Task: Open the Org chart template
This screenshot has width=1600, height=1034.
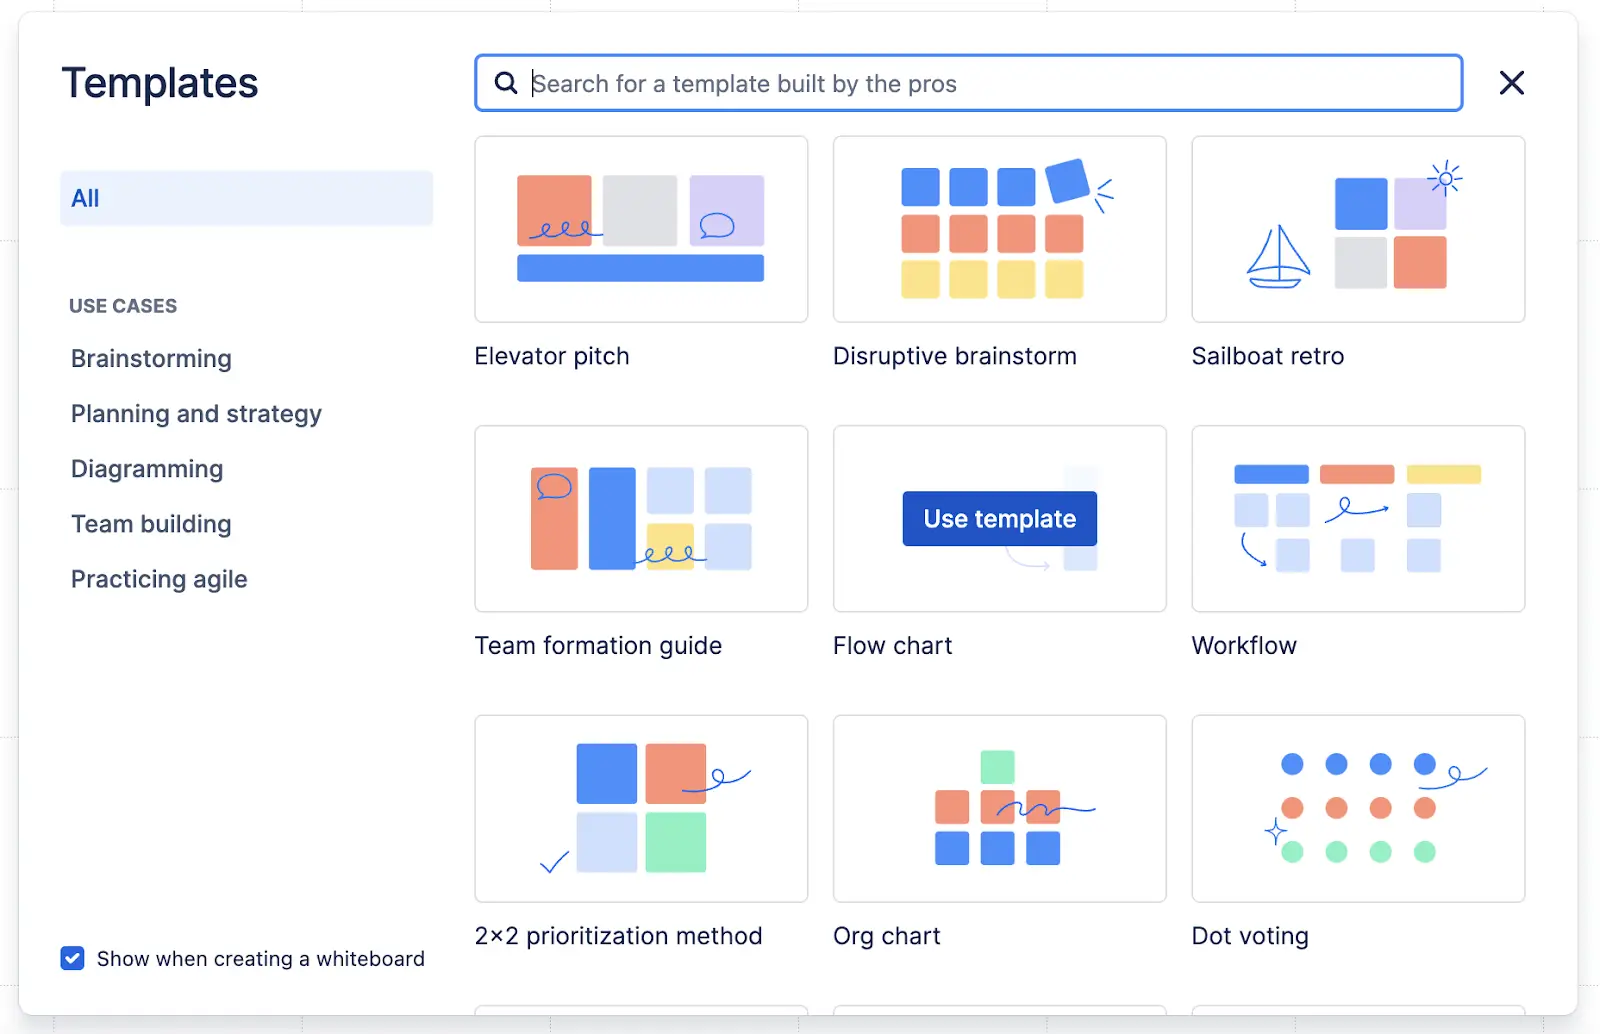Action: coord(999,808)
